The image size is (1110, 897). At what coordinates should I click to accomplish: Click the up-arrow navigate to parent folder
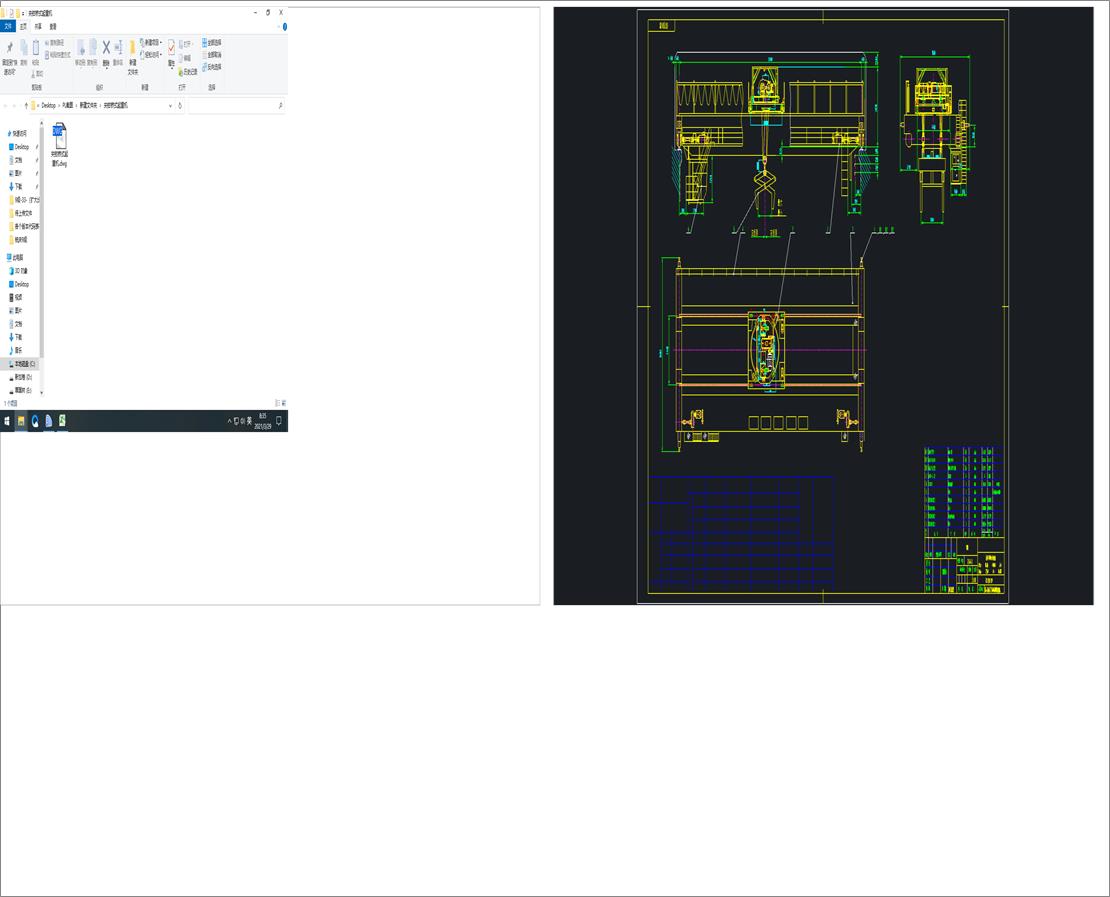(x=26, y=105)
